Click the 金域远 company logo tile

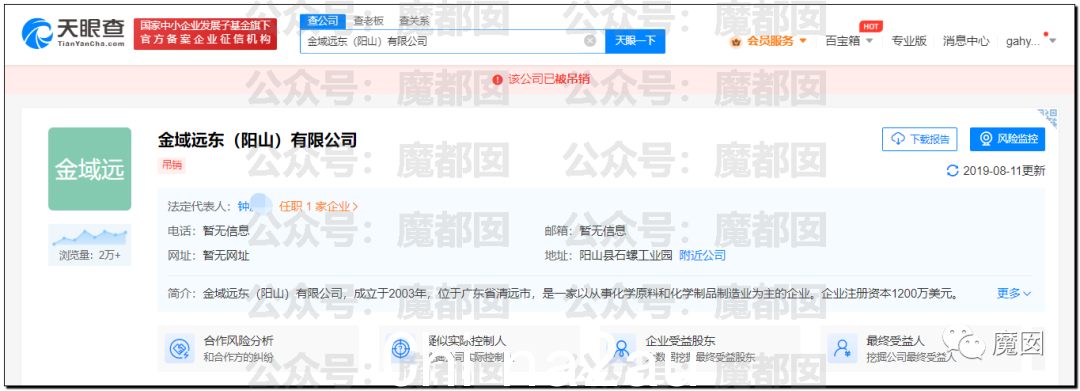pos(90,169)
